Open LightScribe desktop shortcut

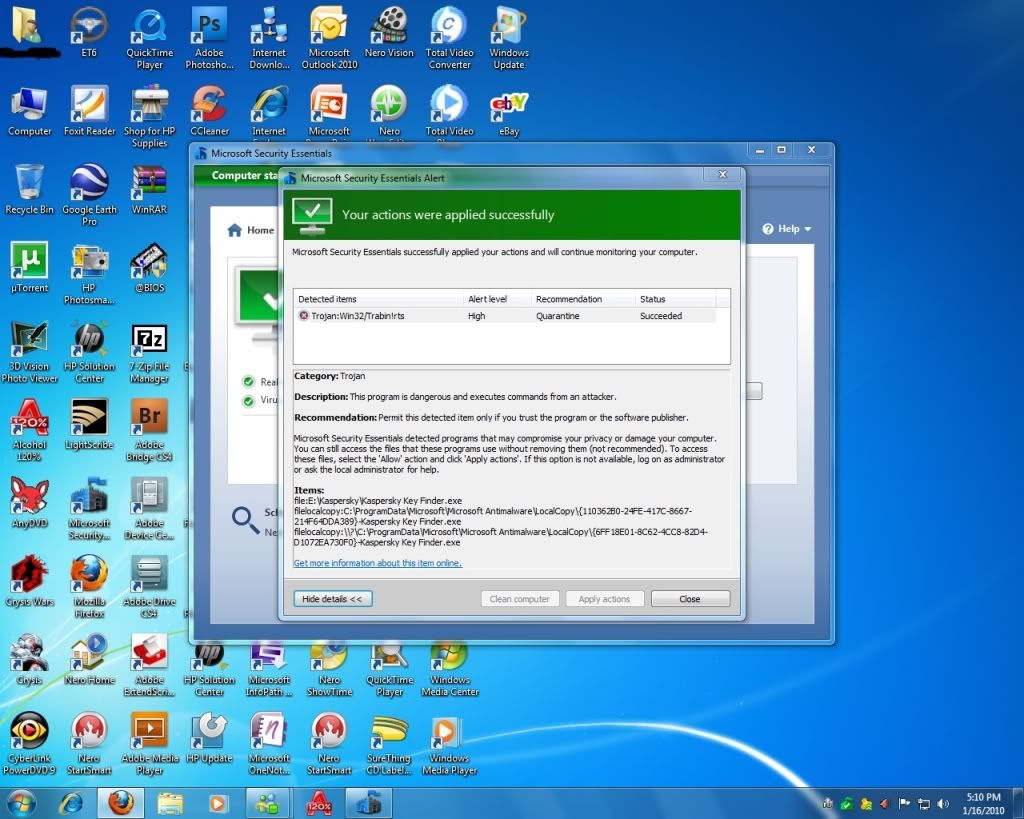(x=89, y=423)
